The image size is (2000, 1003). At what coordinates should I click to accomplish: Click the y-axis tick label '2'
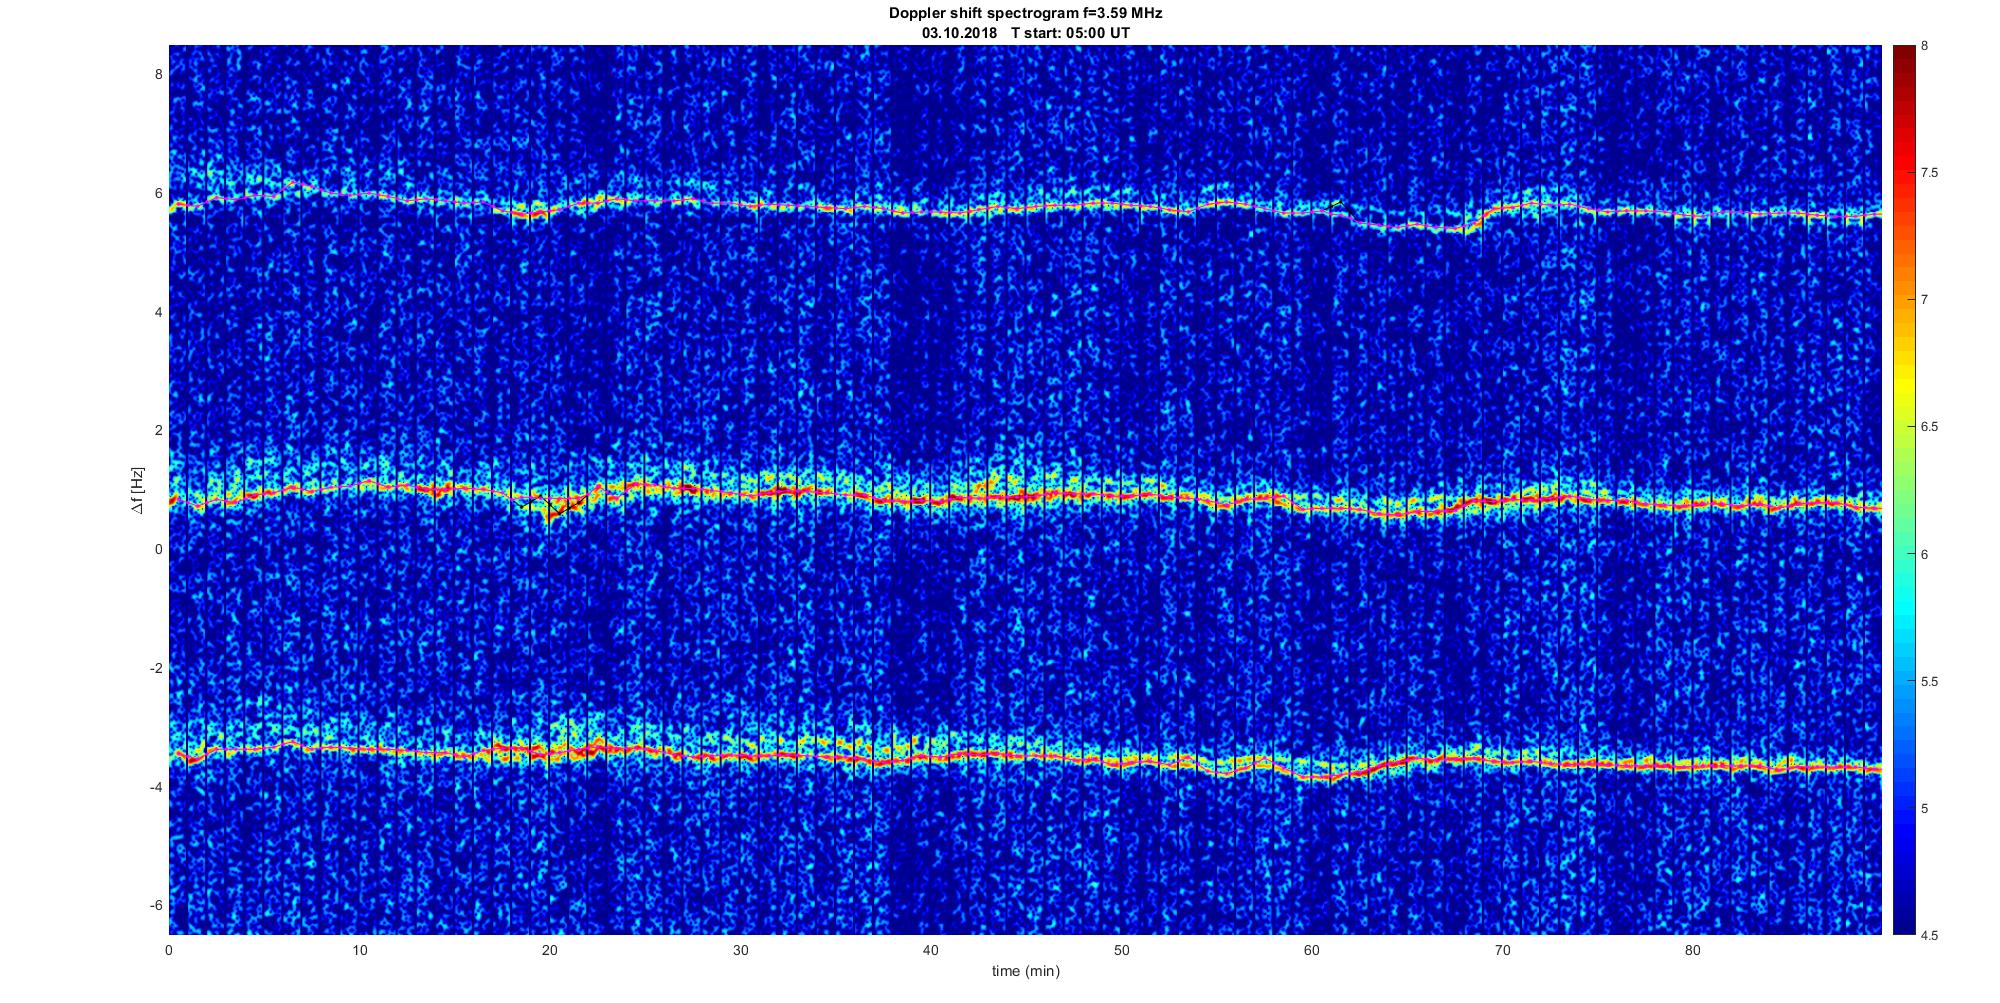(x=158, y=430)
